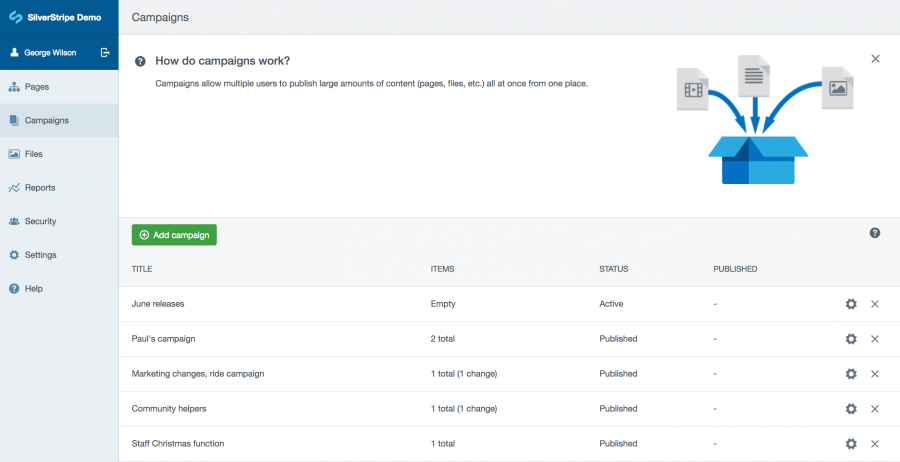Open settings gear for June releases
This screenshot has width=900, height=462.
[x=851, y=304]
